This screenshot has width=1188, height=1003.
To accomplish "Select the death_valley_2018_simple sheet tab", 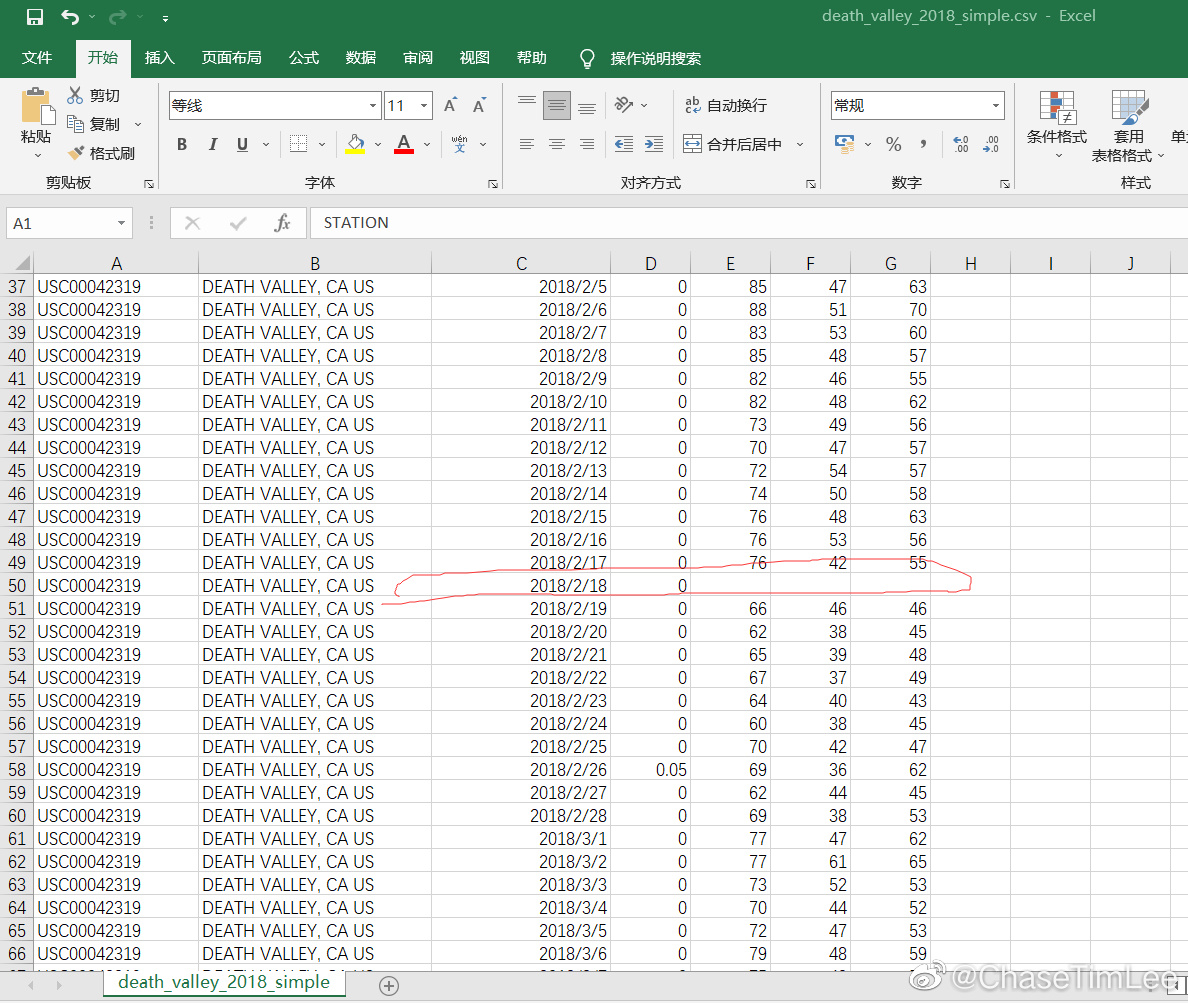I will (224, 983).
